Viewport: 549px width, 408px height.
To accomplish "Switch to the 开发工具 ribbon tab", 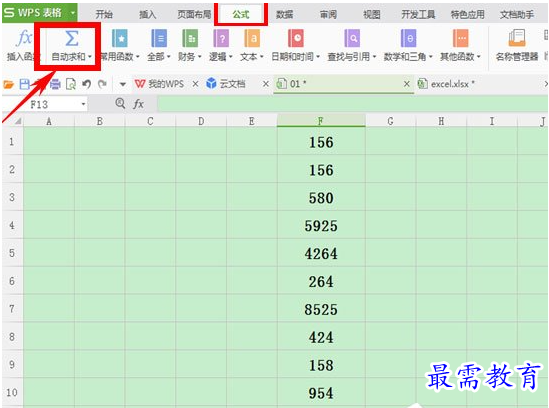I will click(418, 14).
